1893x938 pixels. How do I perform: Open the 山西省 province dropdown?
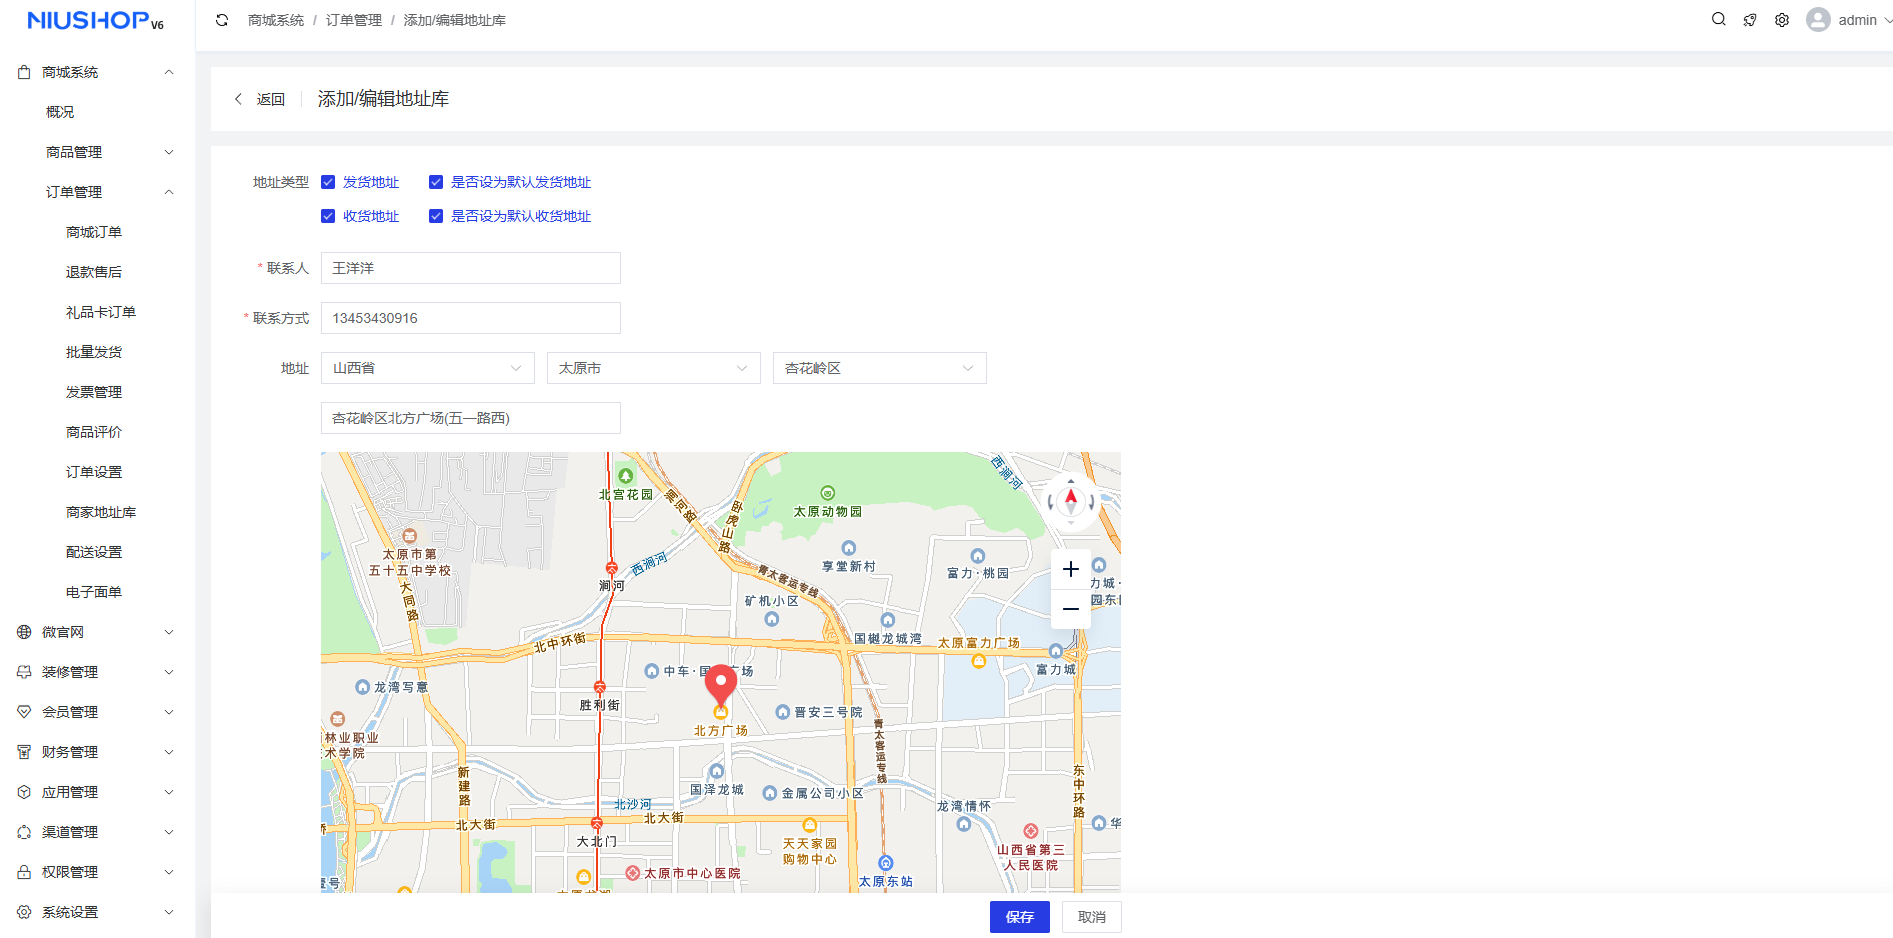point(427,368)
